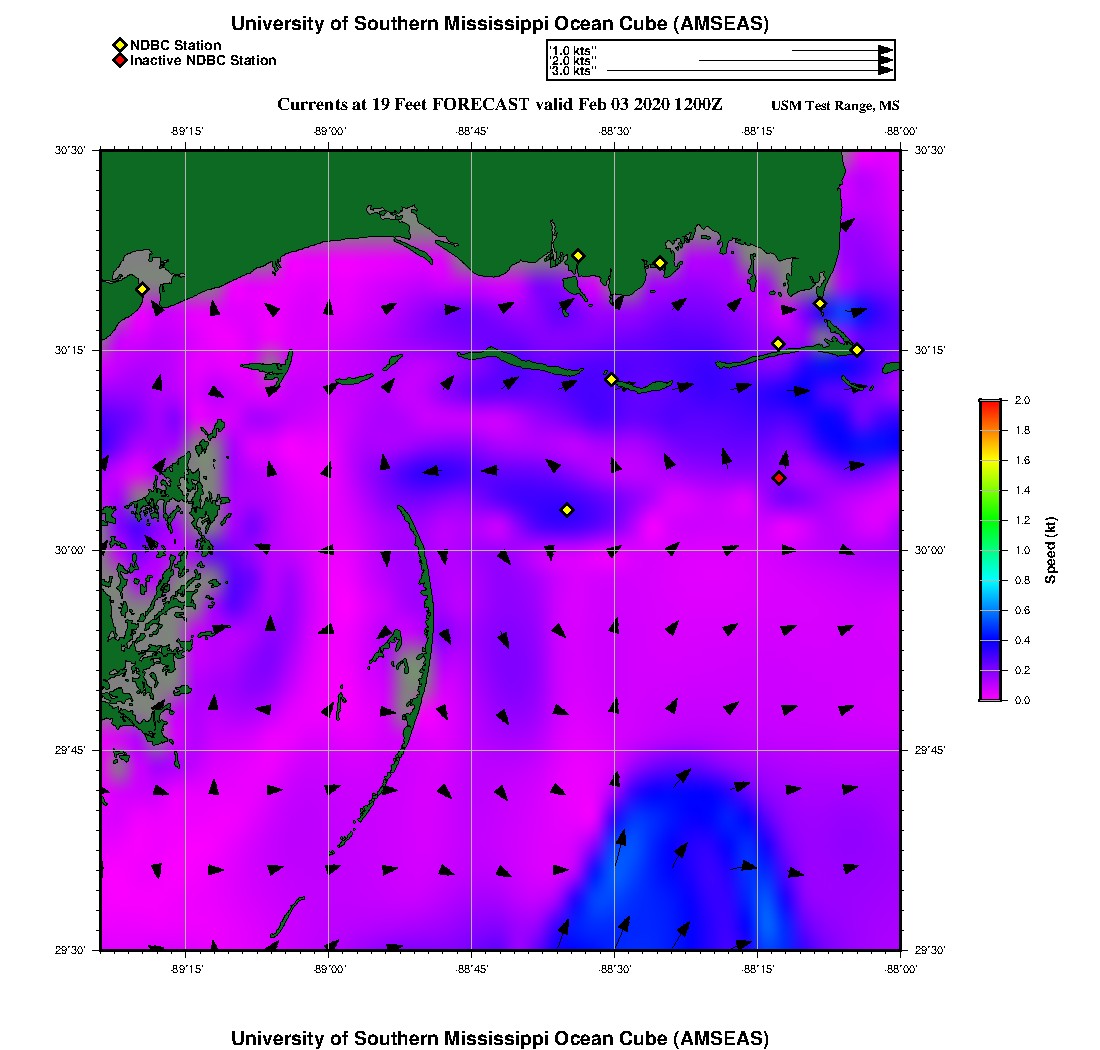
Task: Pick the southernmost yellow station diamond on the map
Action: 567,510
